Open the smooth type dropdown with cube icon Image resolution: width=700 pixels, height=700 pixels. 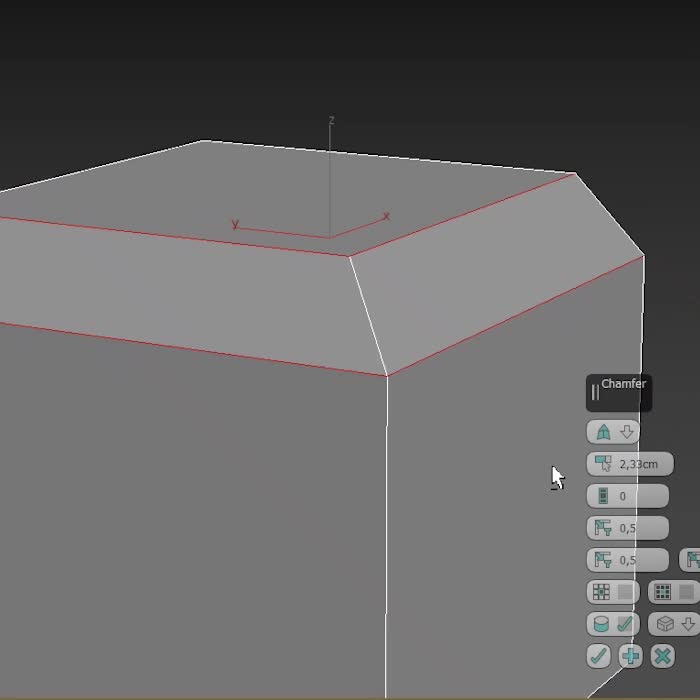coord(674,624)
